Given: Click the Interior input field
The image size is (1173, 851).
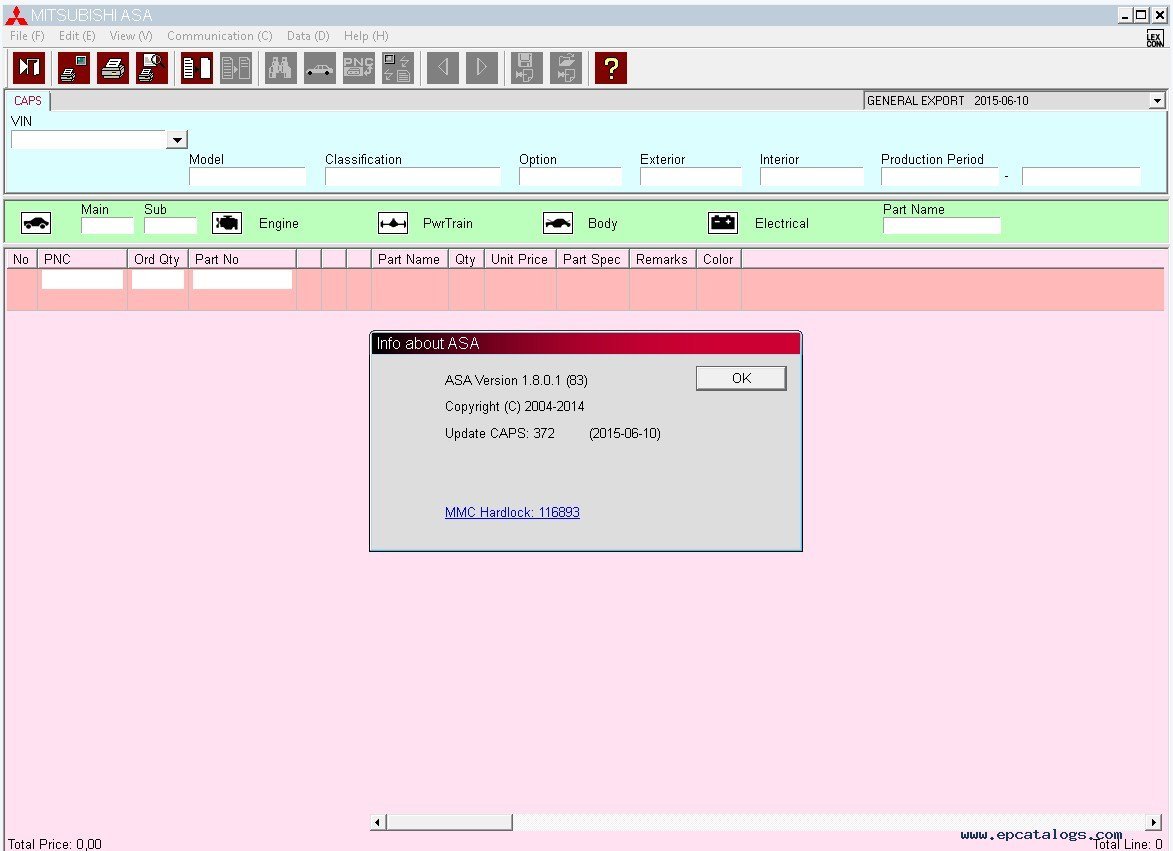Looking at the screenshot, I should (812, 176).
